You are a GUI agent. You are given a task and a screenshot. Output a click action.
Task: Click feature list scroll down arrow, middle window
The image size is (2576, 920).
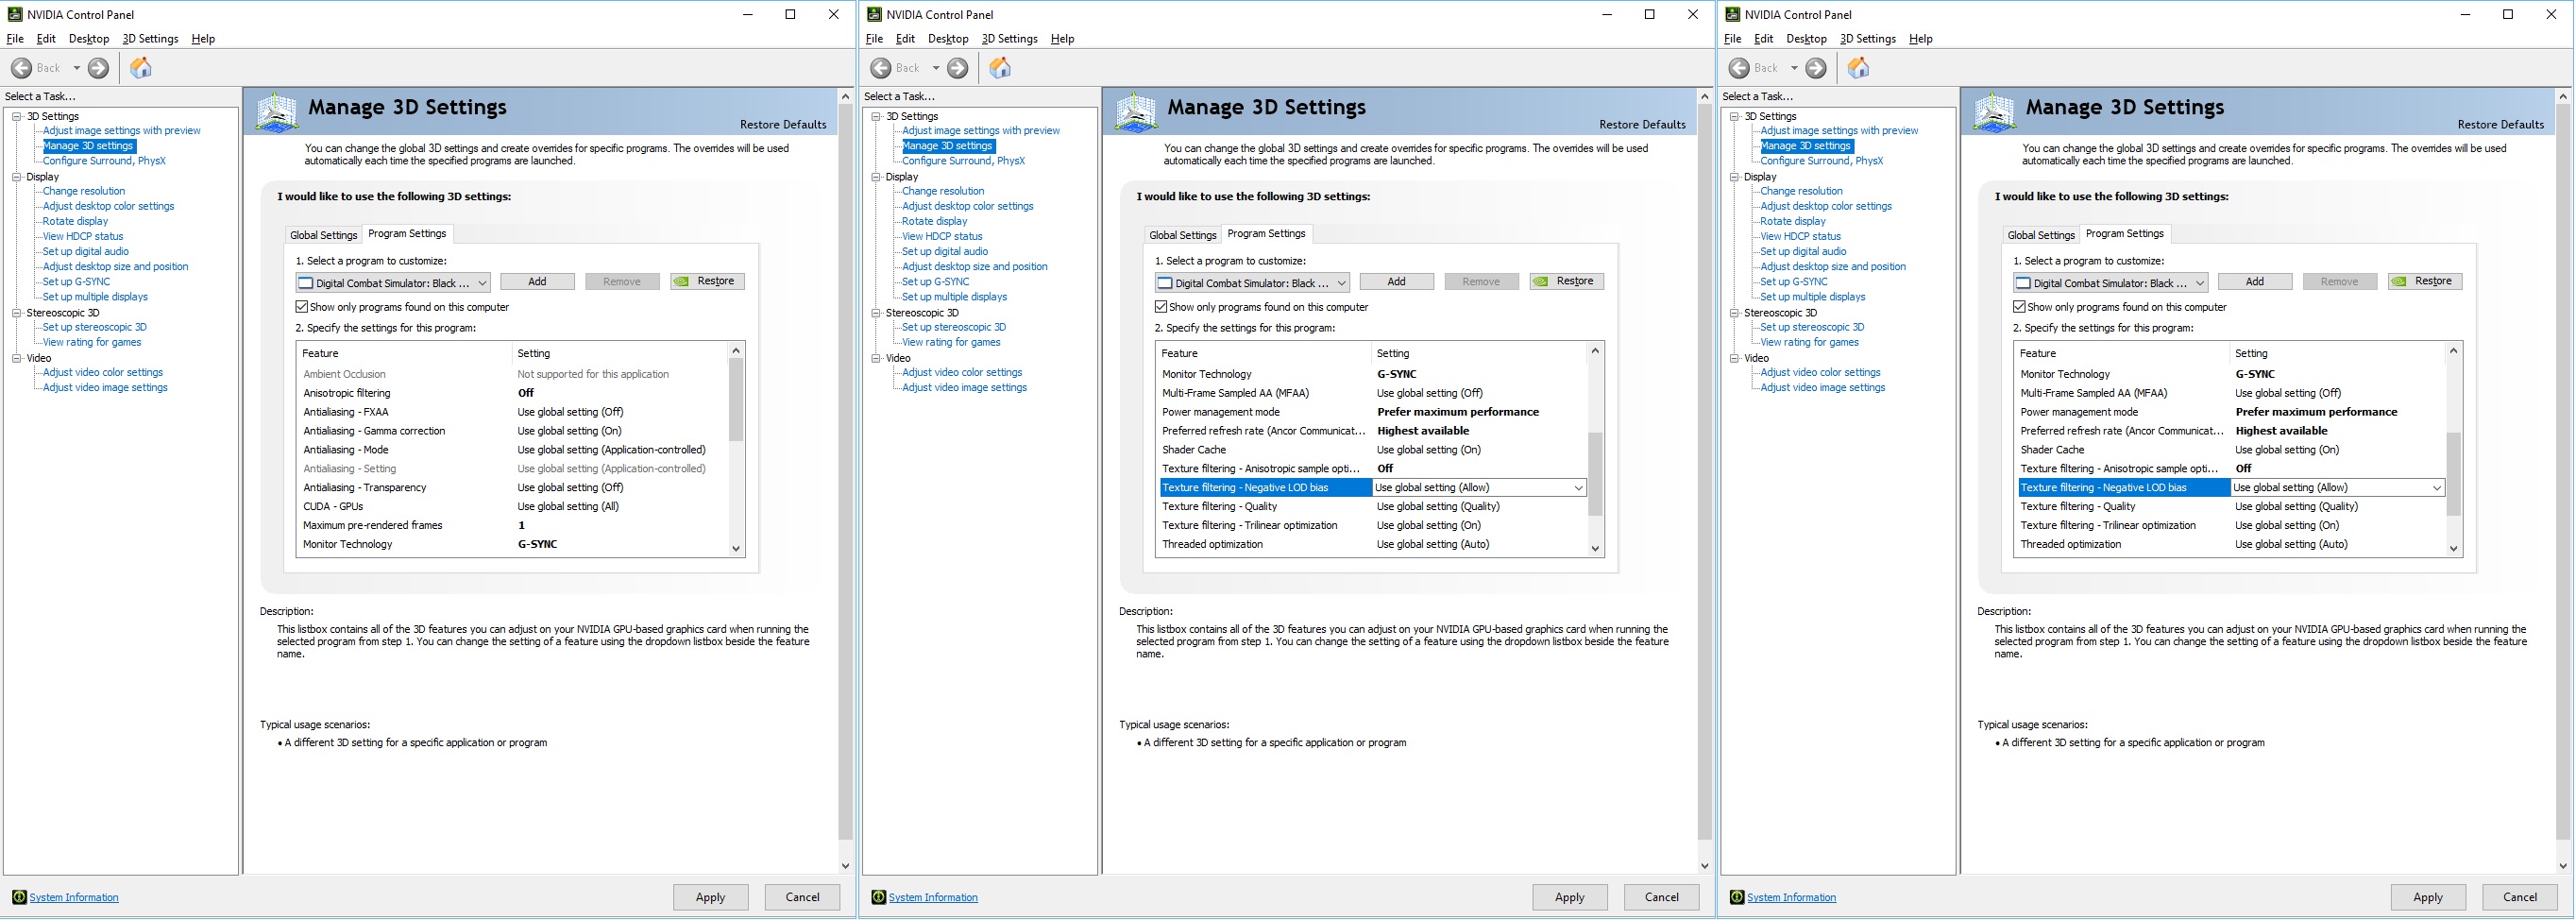[x=1595, y=548]
